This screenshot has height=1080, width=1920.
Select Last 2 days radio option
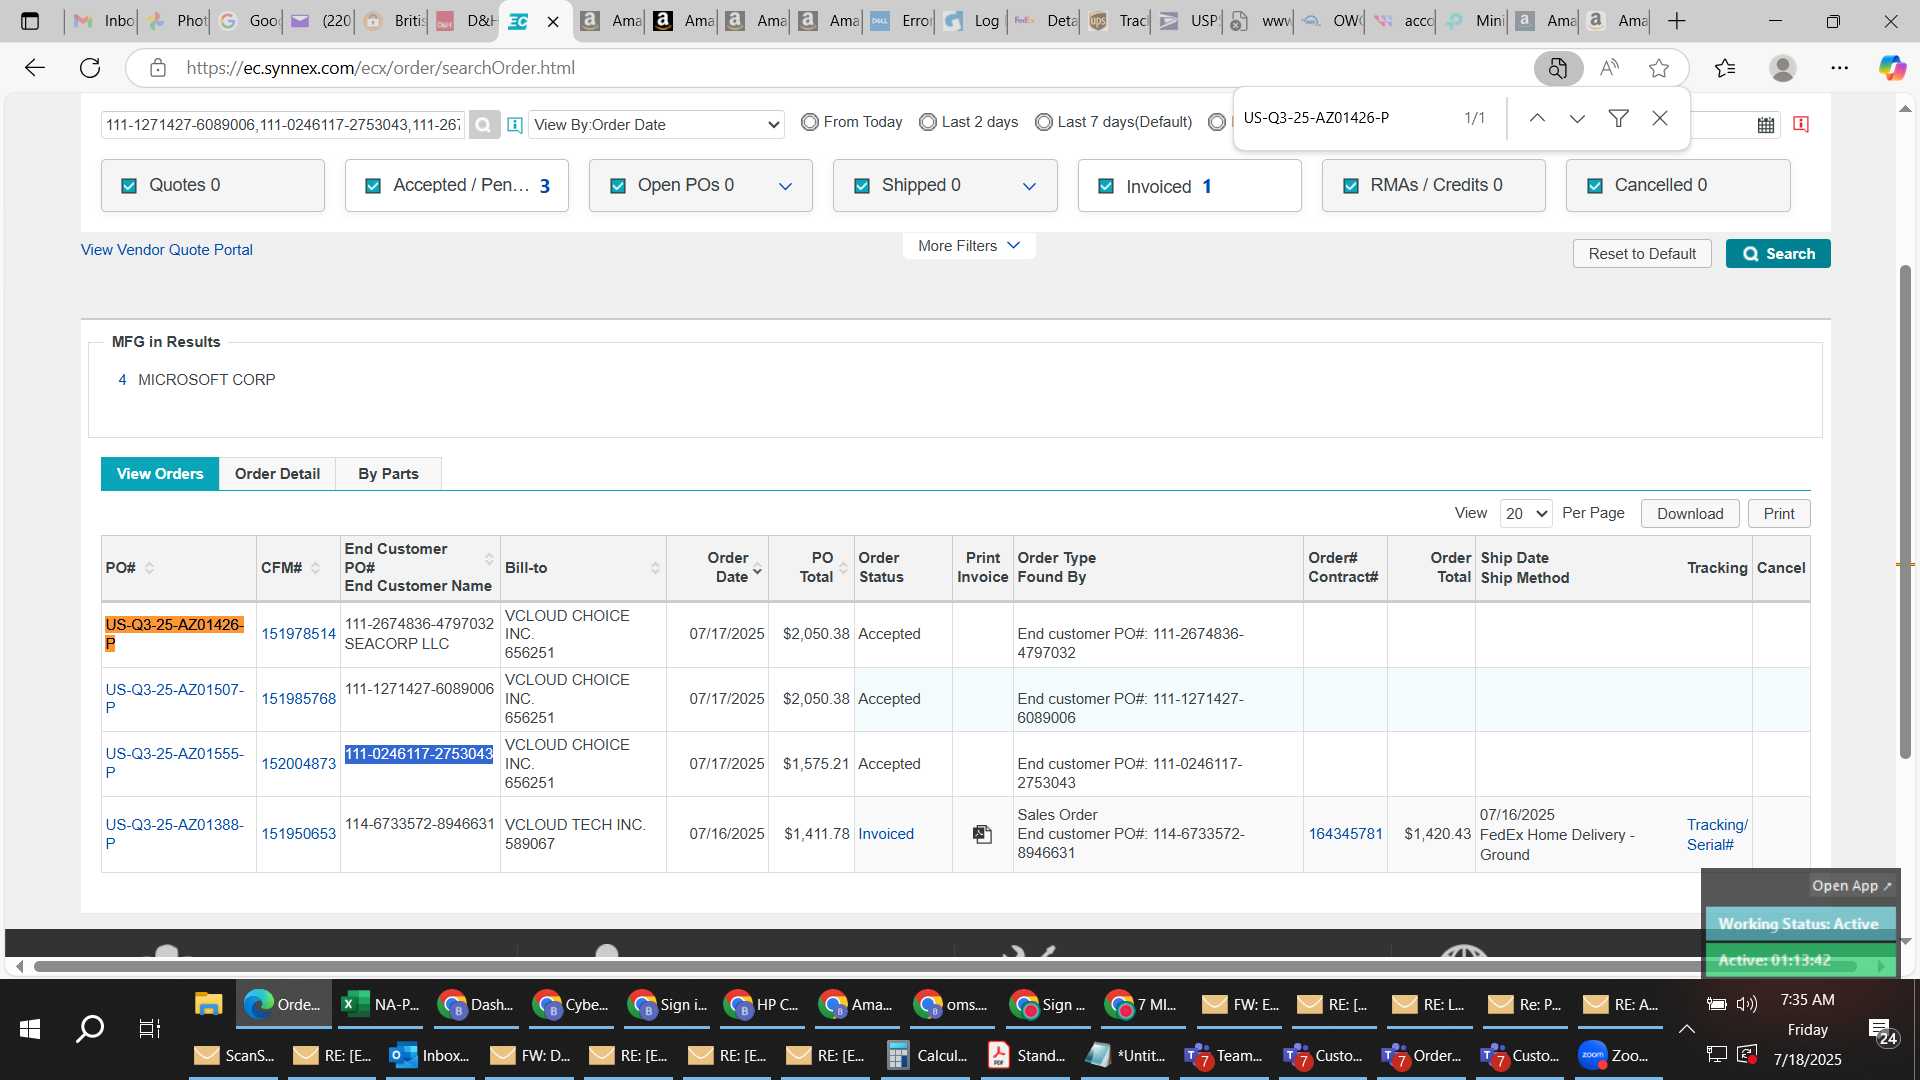[x=928, y=122]
